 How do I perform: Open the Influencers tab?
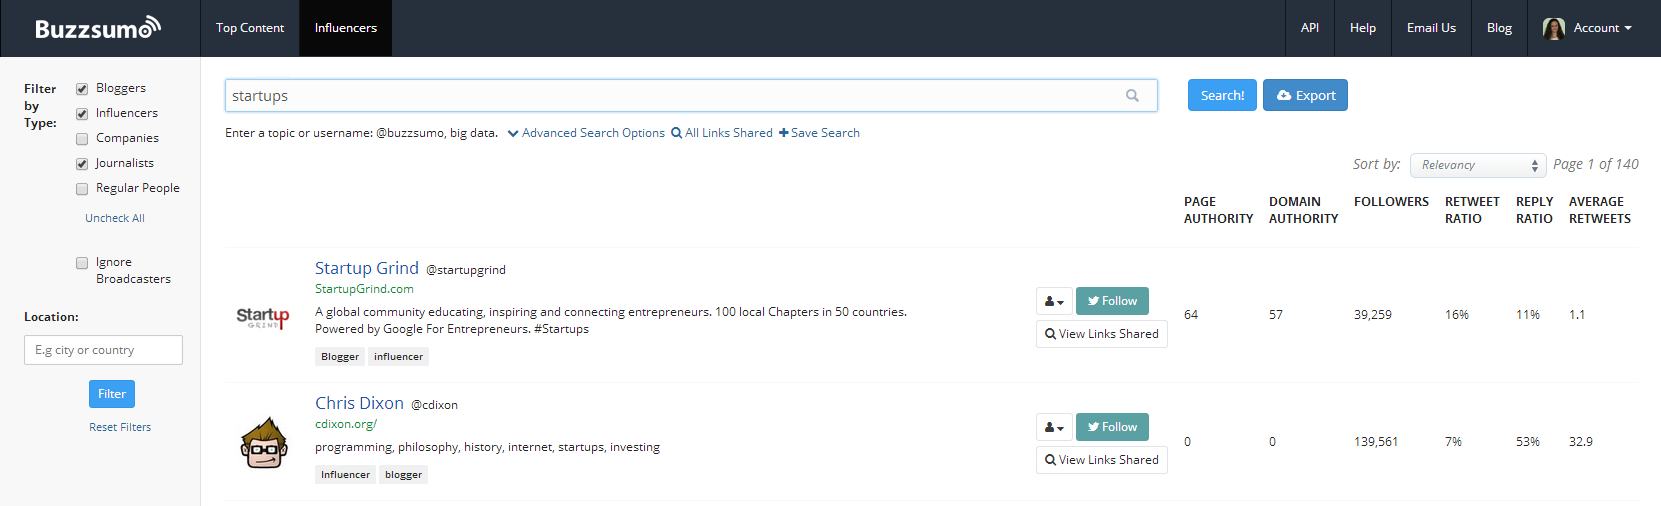point(346,28)
